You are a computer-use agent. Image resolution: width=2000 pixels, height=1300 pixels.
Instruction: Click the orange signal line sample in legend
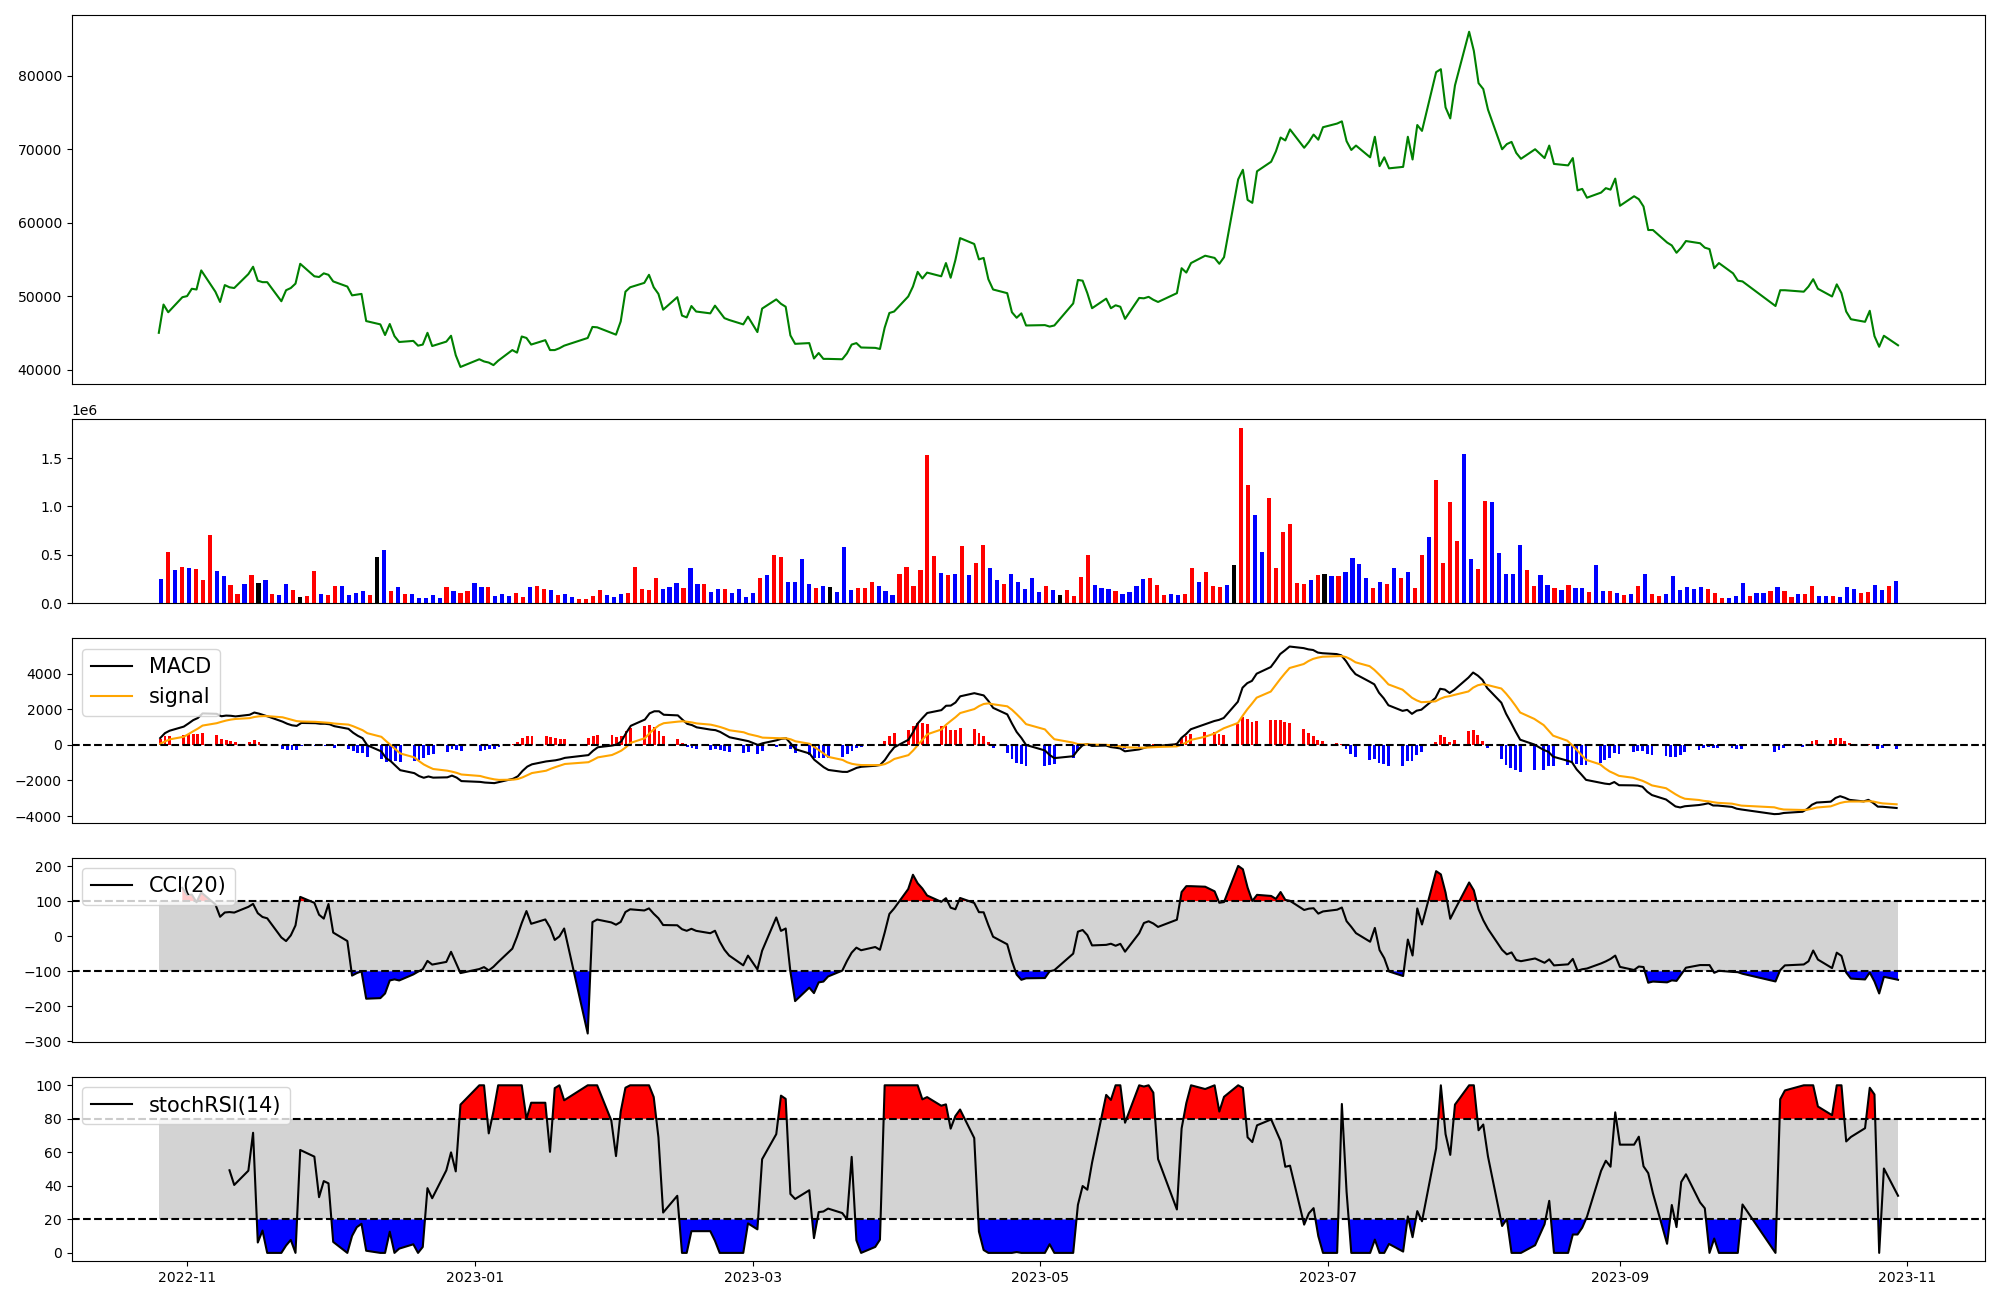coord(111,696)
